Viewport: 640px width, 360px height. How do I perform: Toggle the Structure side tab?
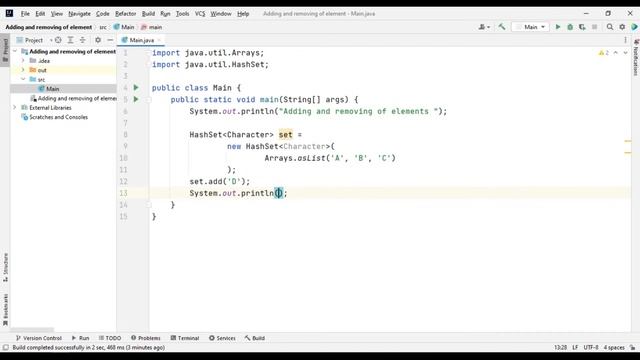point(5,267)
